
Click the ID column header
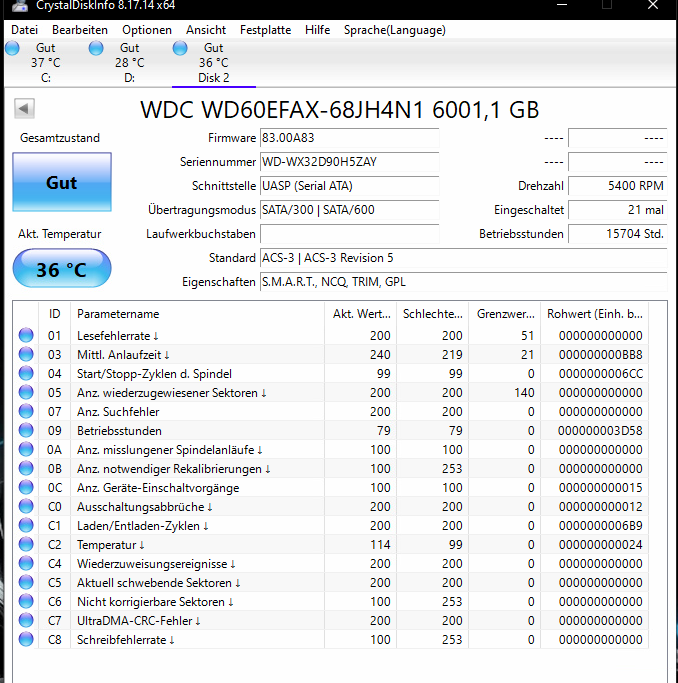click(x=54, y=314)
